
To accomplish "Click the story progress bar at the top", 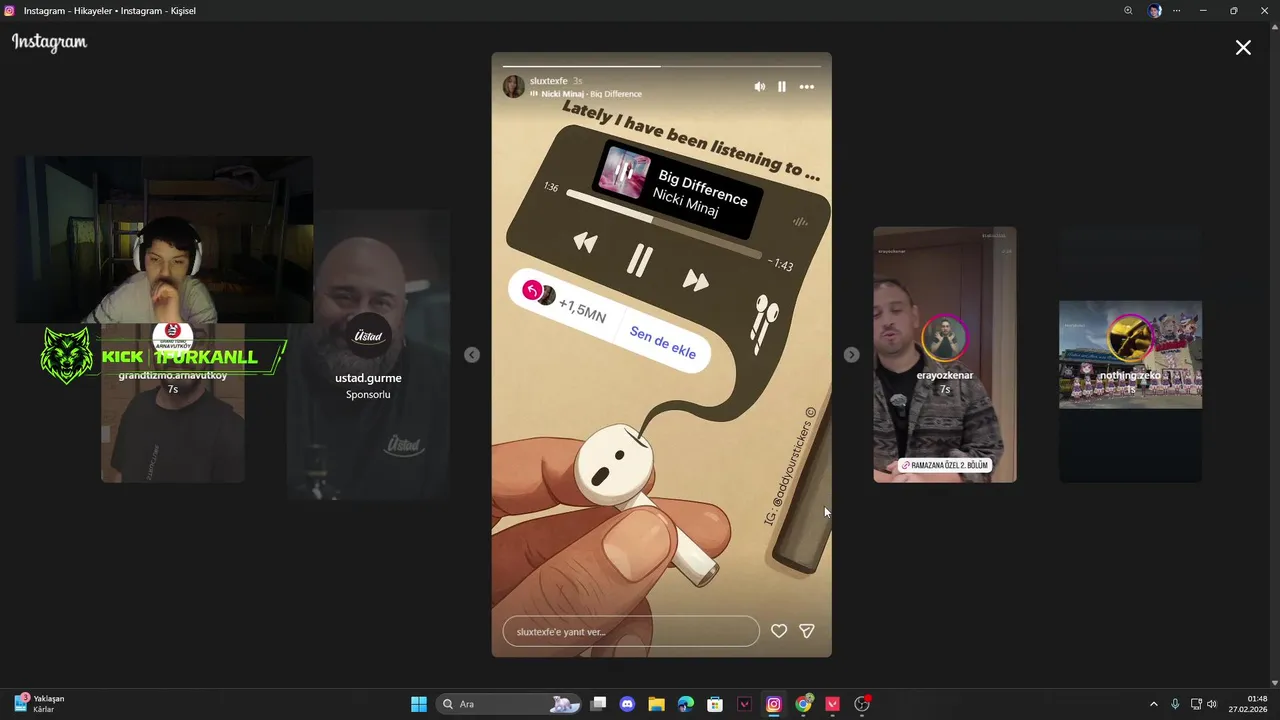I will (x=661, y=66).
